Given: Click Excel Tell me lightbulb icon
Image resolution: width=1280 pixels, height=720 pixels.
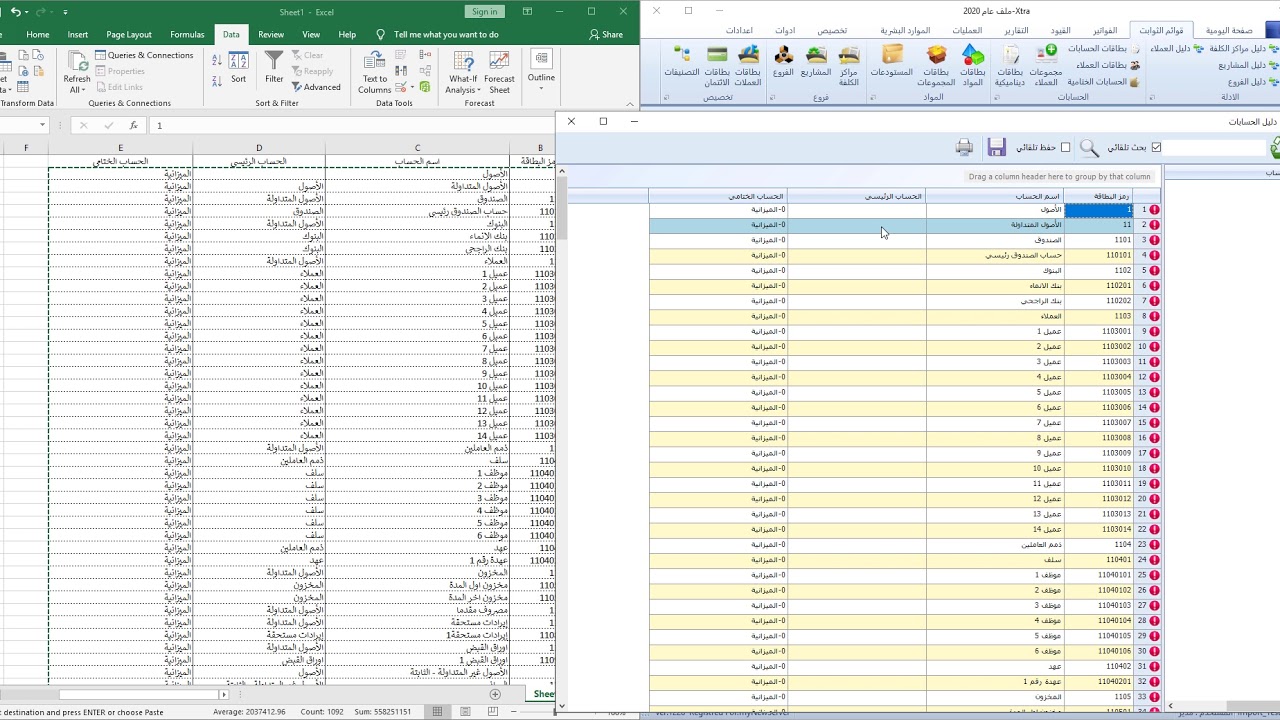Looking at the screenshot, I should 380,34.
